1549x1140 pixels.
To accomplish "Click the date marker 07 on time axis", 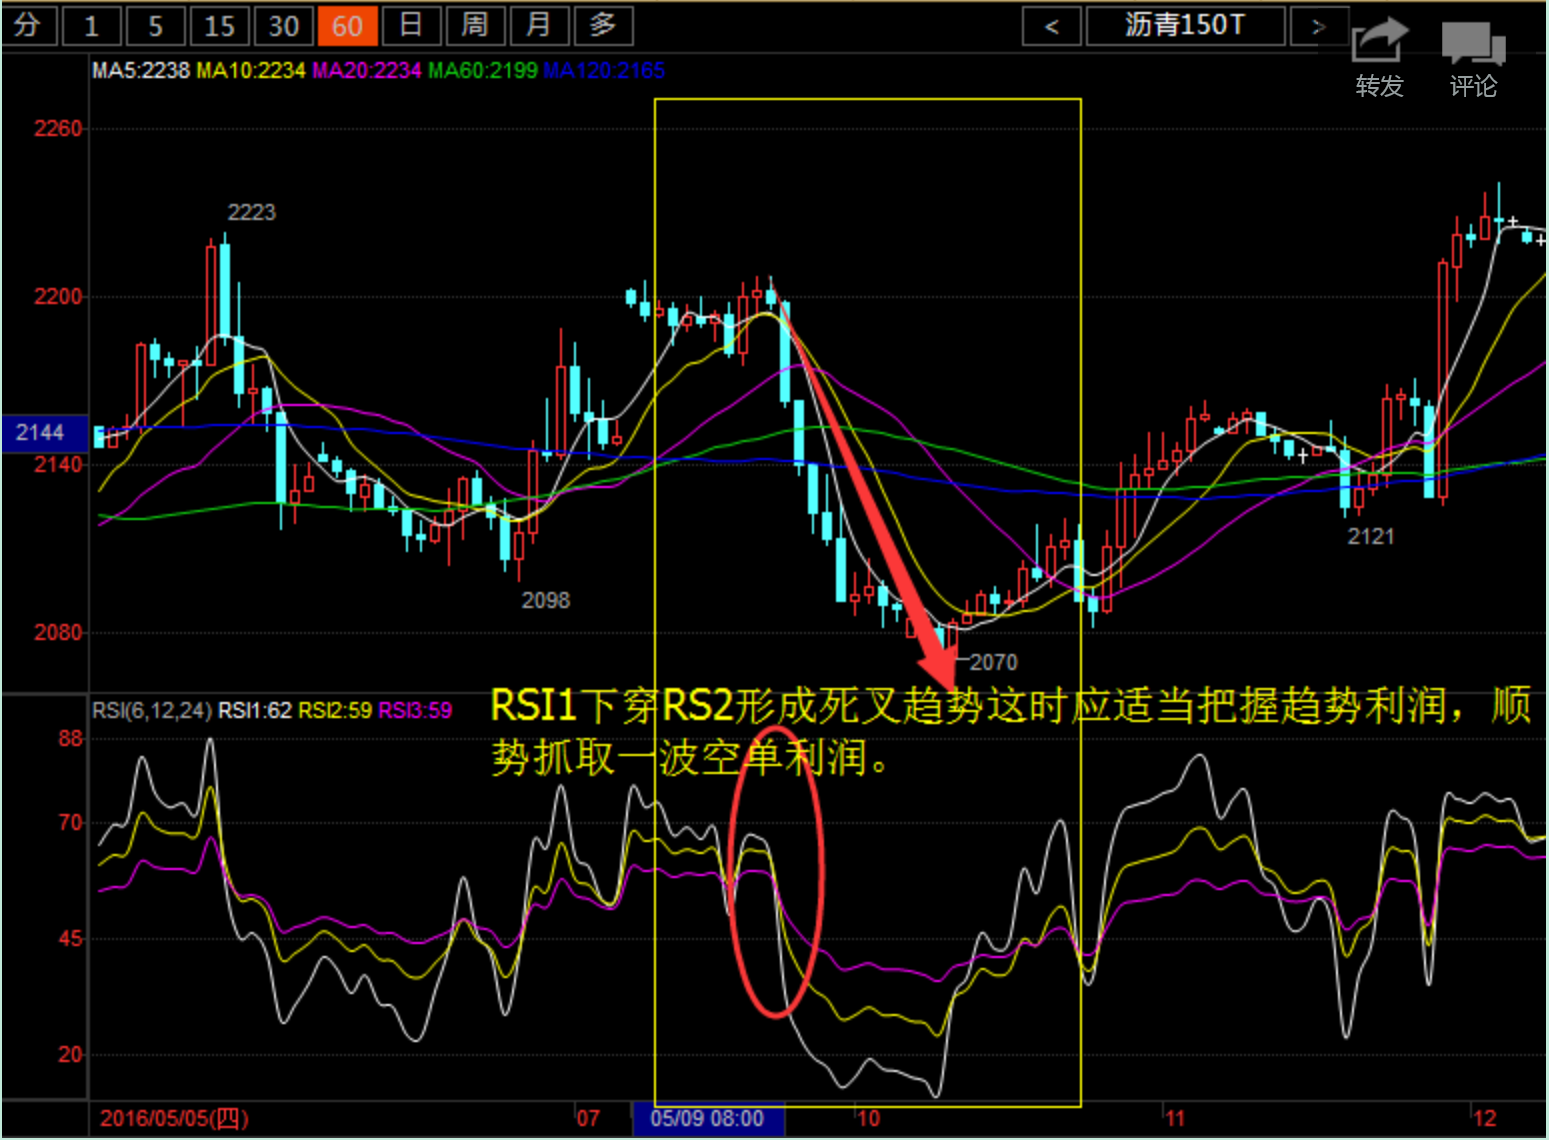I will 588,1119.
